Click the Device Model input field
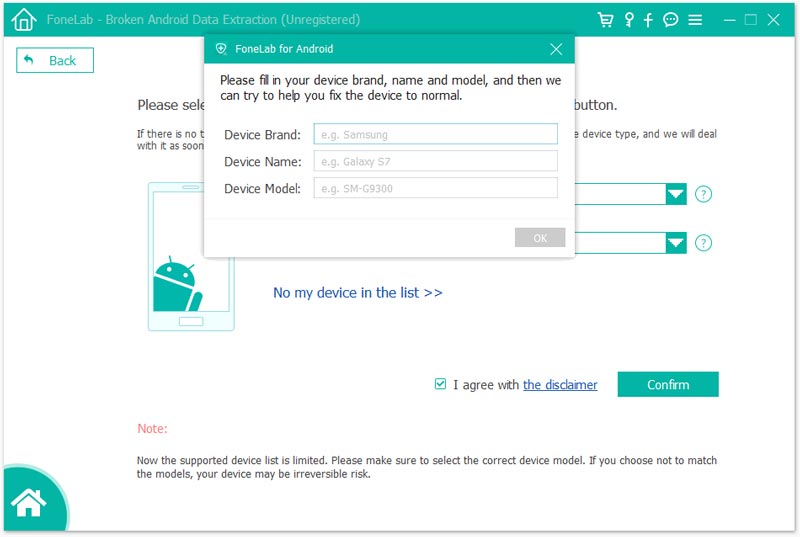The width and height of the screenshot is (800, 537). pos(435,188)
